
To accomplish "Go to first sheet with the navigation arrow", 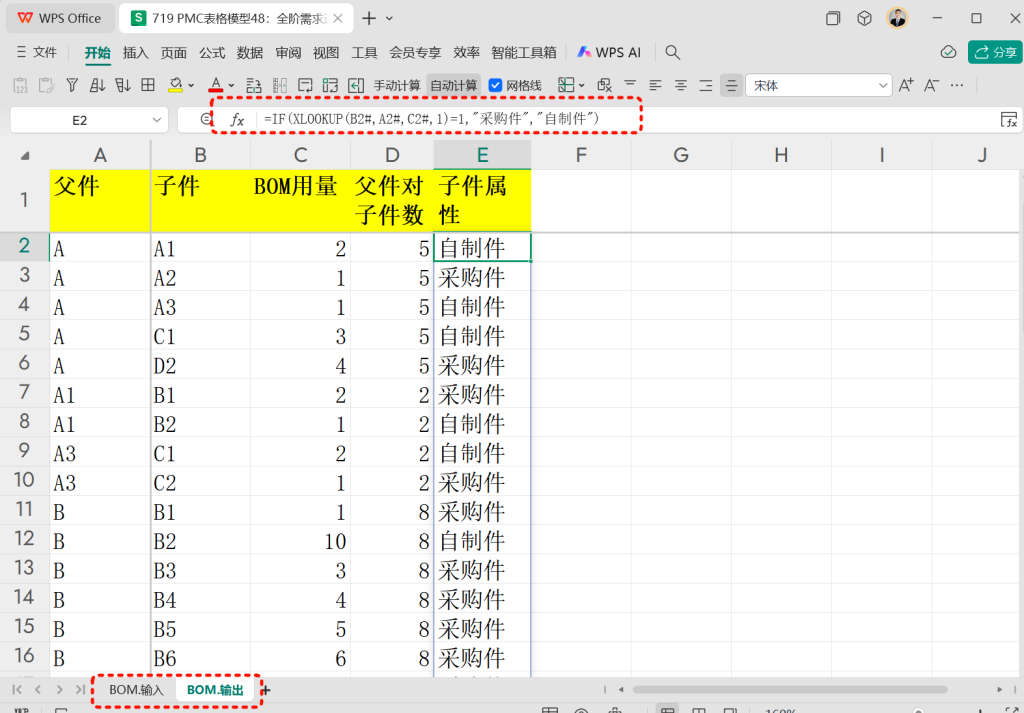I will [x=17, y=689].
